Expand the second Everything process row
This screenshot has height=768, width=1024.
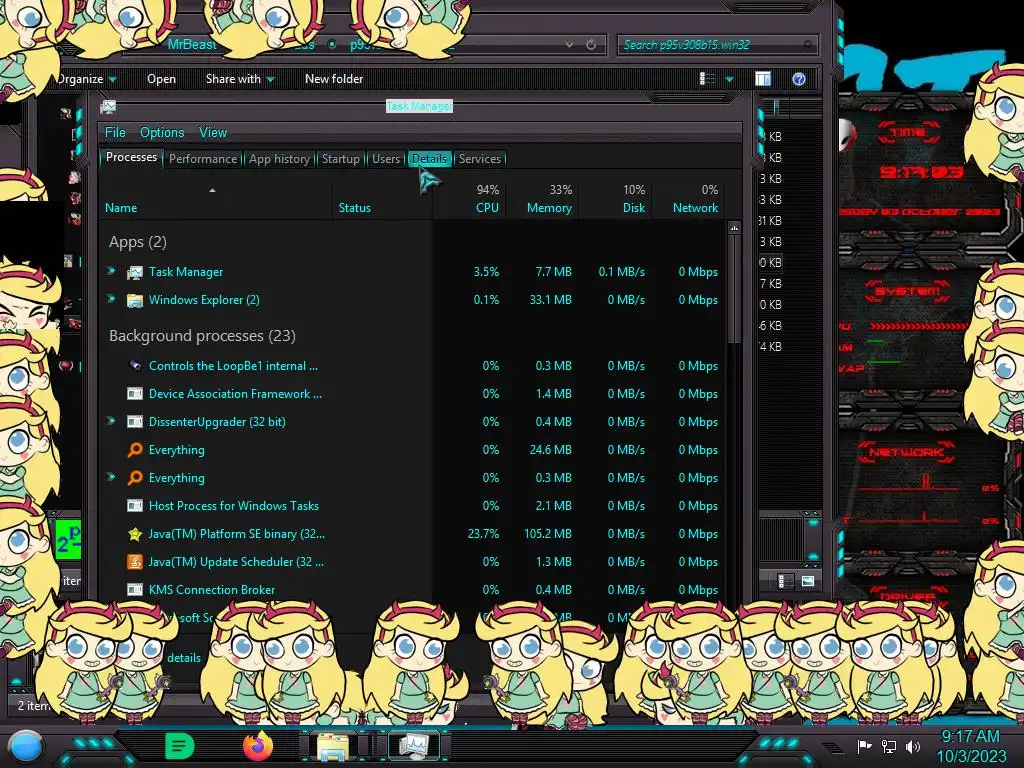(112, 477)
